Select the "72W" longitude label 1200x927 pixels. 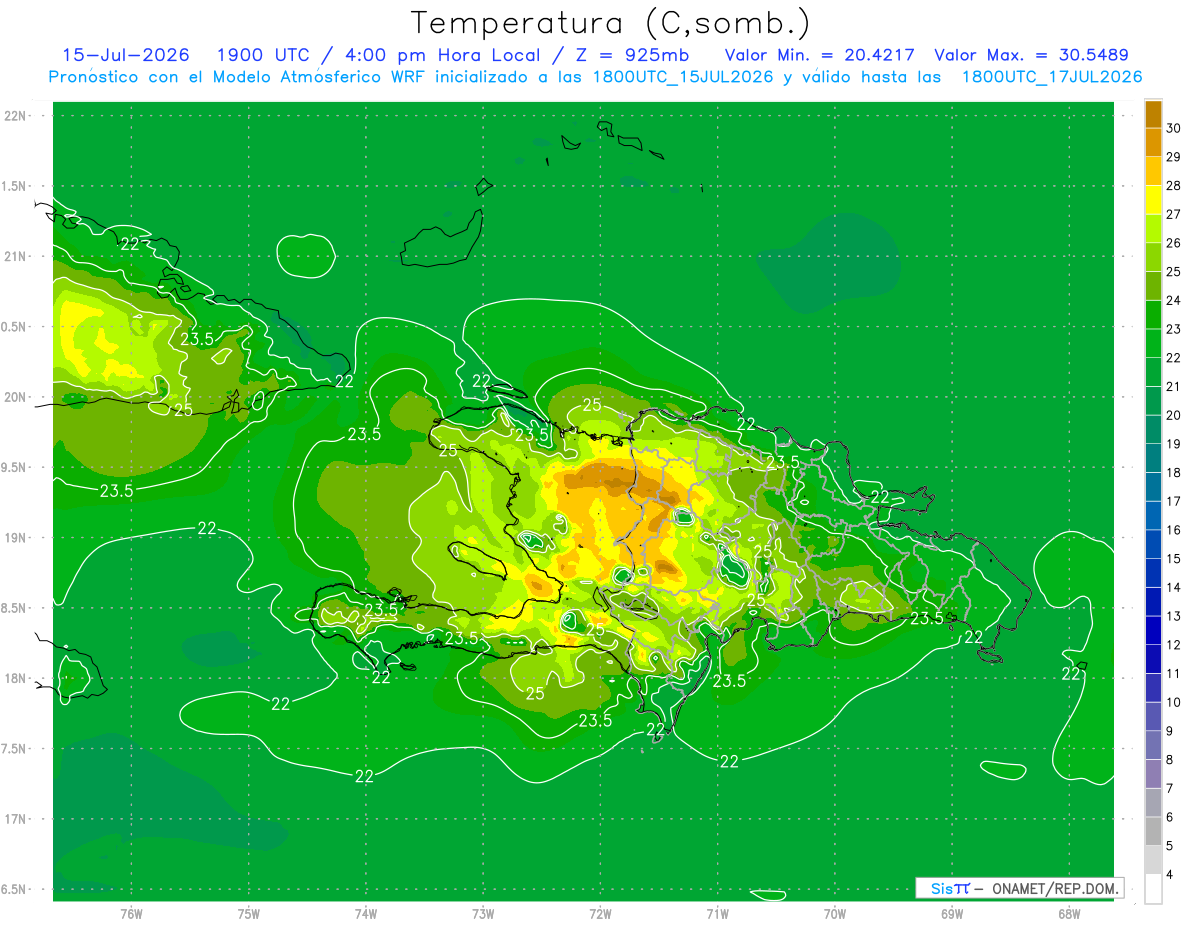[x=600, y=913]
